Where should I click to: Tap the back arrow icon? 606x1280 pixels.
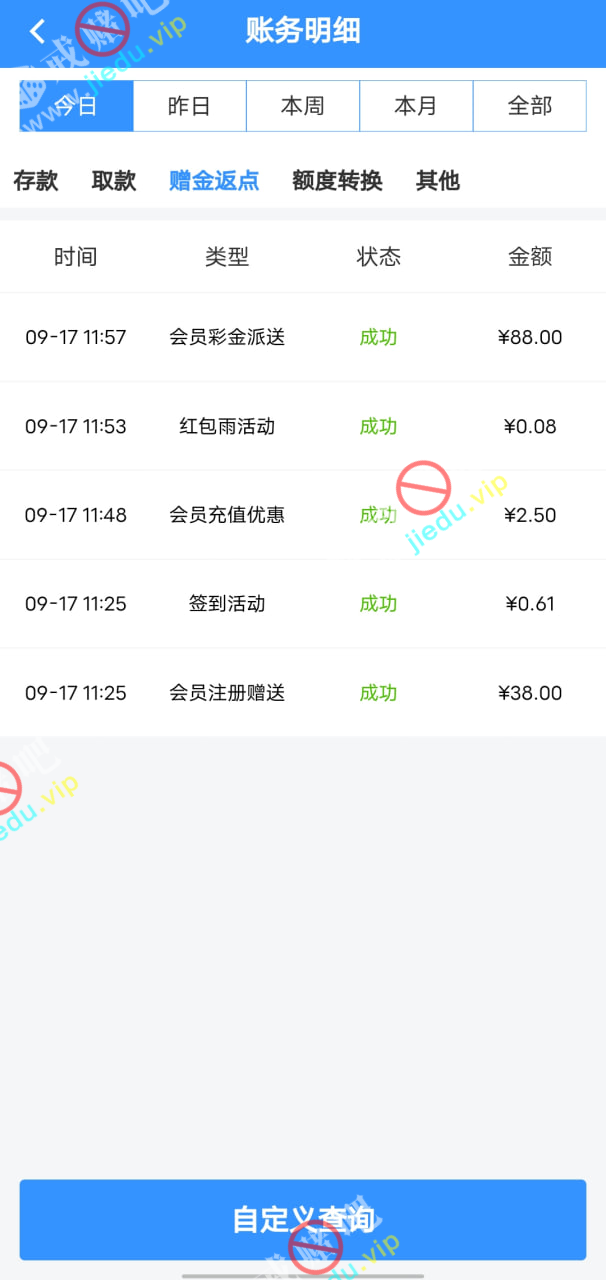pyautogui.click(x=38, y=32)
